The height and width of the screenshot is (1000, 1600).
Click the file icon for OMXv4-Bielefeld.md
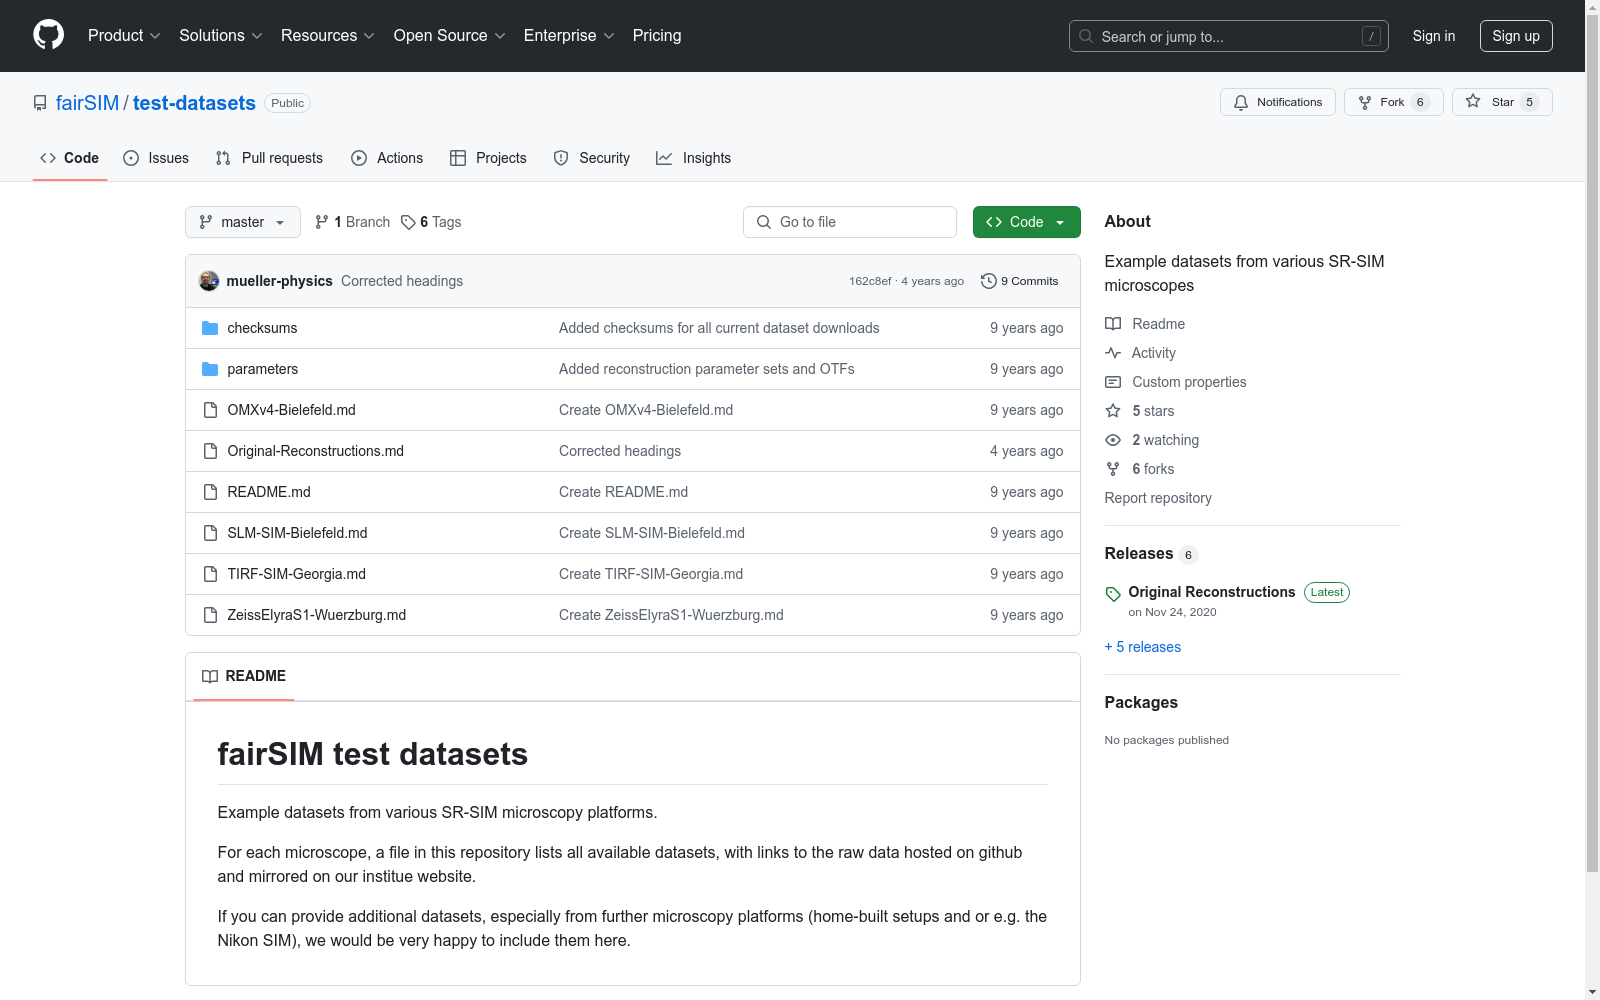[x=210, y=410]
